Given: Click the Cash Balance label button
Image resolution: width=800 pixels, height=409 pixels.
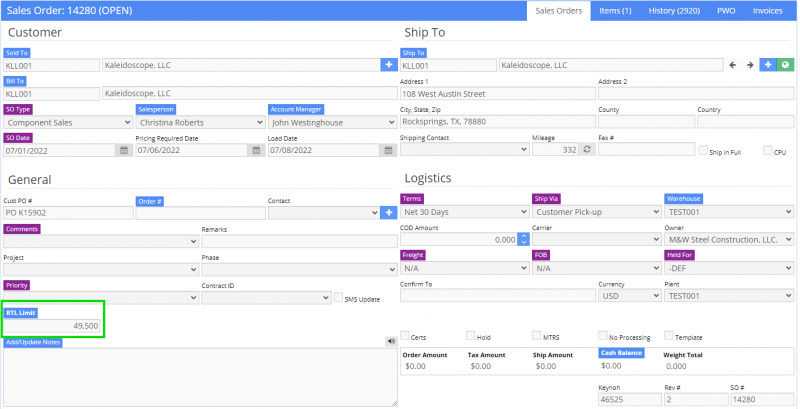Looking at the screenshot, I should (621, 353).
